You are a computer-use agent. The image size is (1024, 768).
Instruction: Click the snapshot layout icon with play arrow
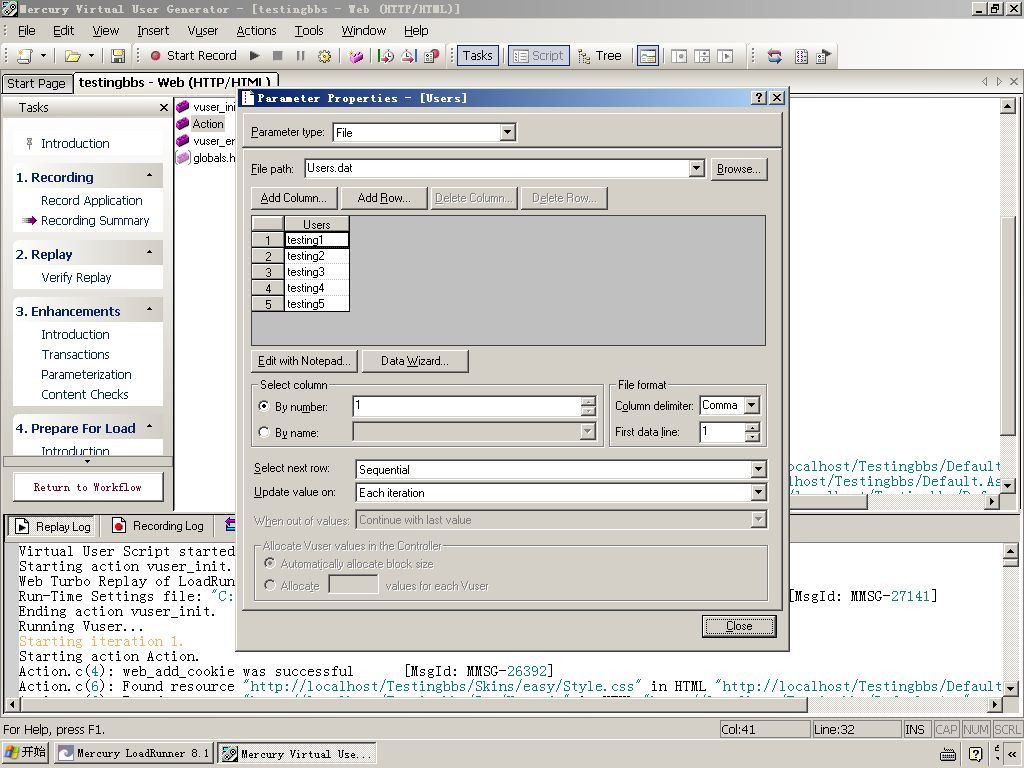[726, 56]
